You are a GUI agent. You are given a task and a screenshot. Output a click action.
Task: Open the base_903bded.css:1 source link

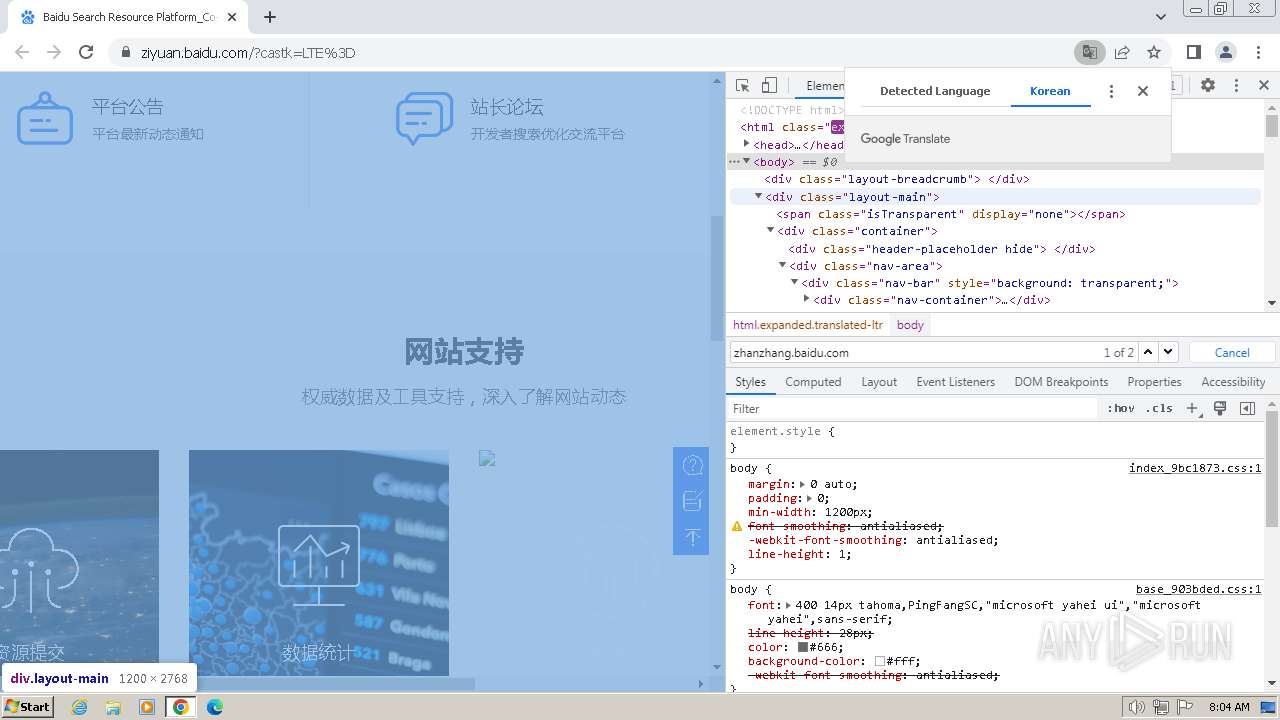point(1199,589)
